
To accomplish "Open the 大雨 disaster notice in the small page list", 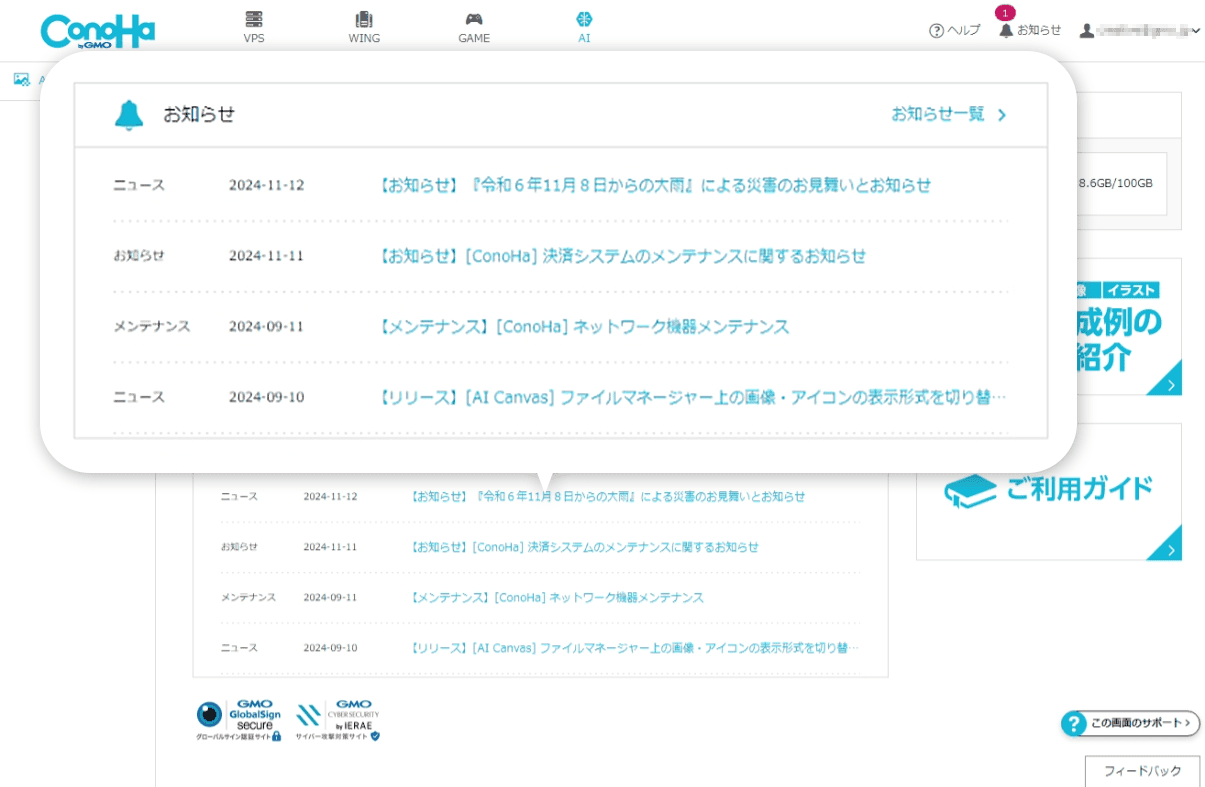I will (x=608, y=496).
